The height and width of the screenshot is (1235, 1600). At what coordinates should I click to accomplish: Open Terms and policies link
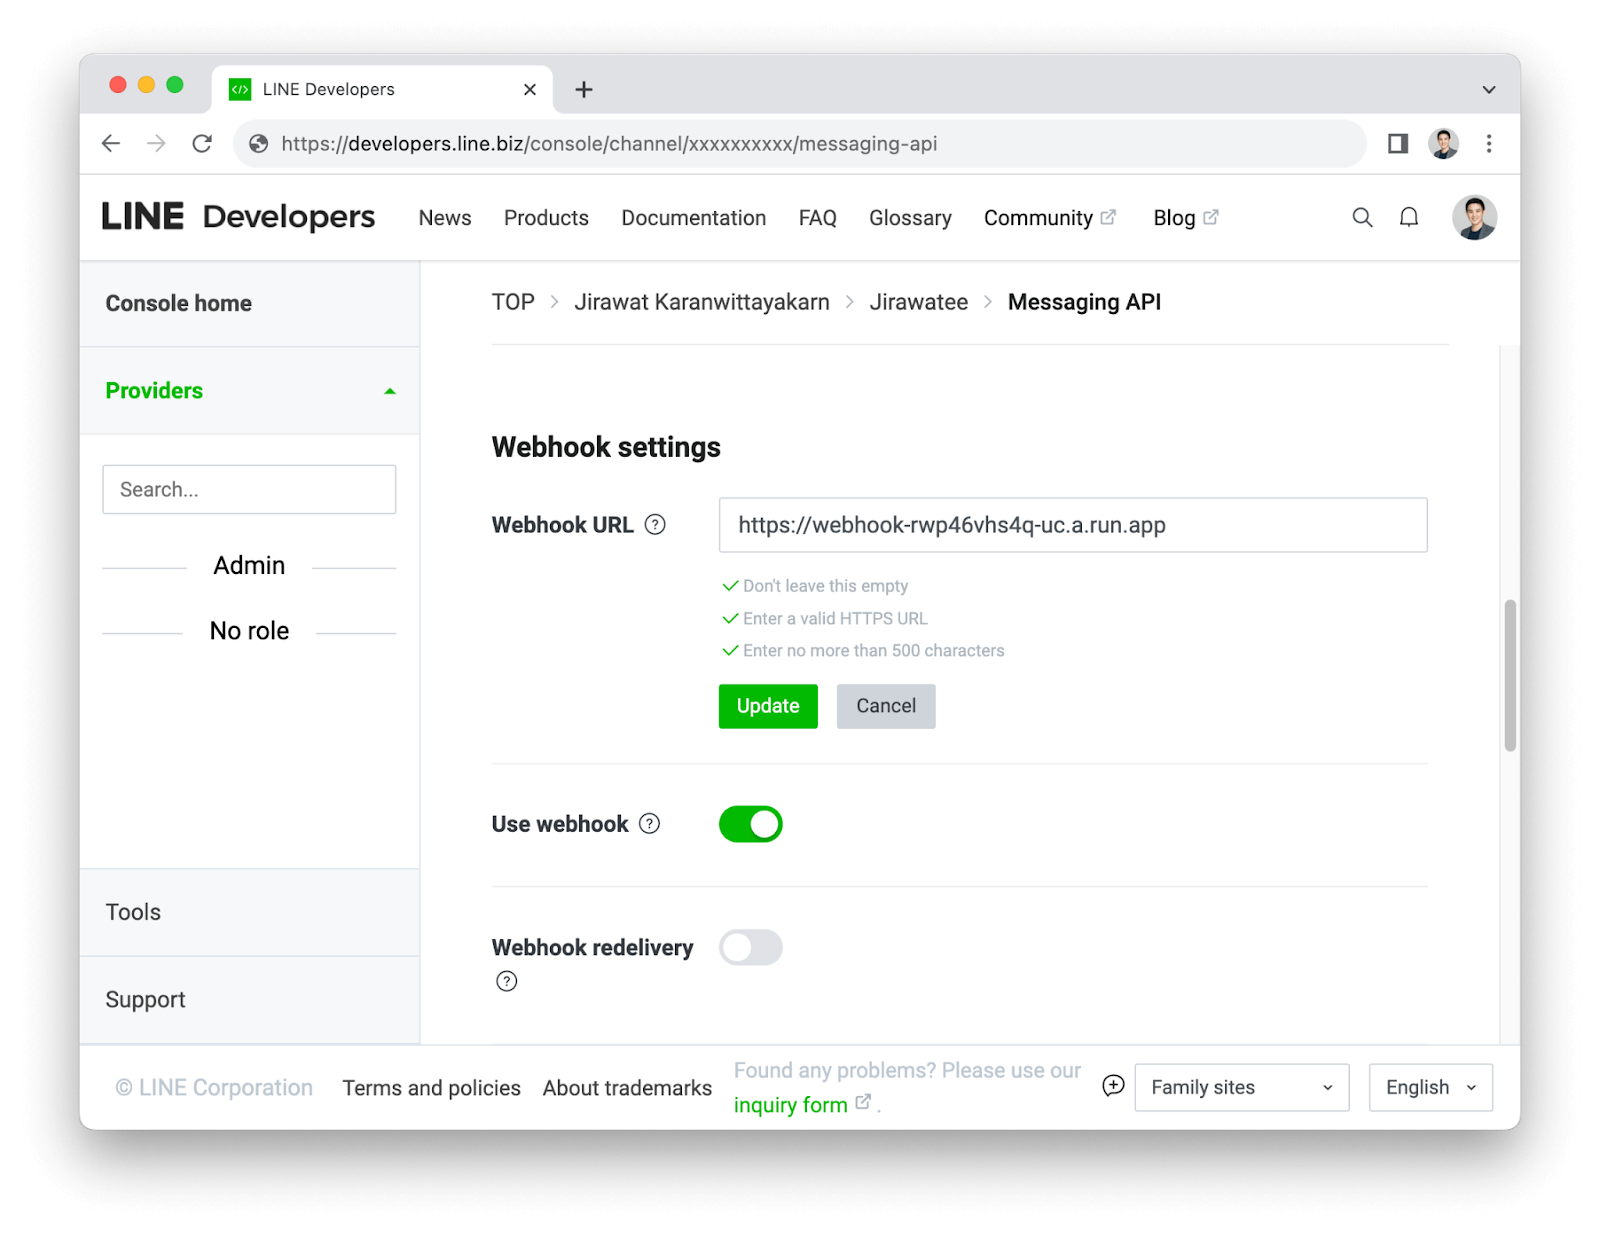point(431,1088)
